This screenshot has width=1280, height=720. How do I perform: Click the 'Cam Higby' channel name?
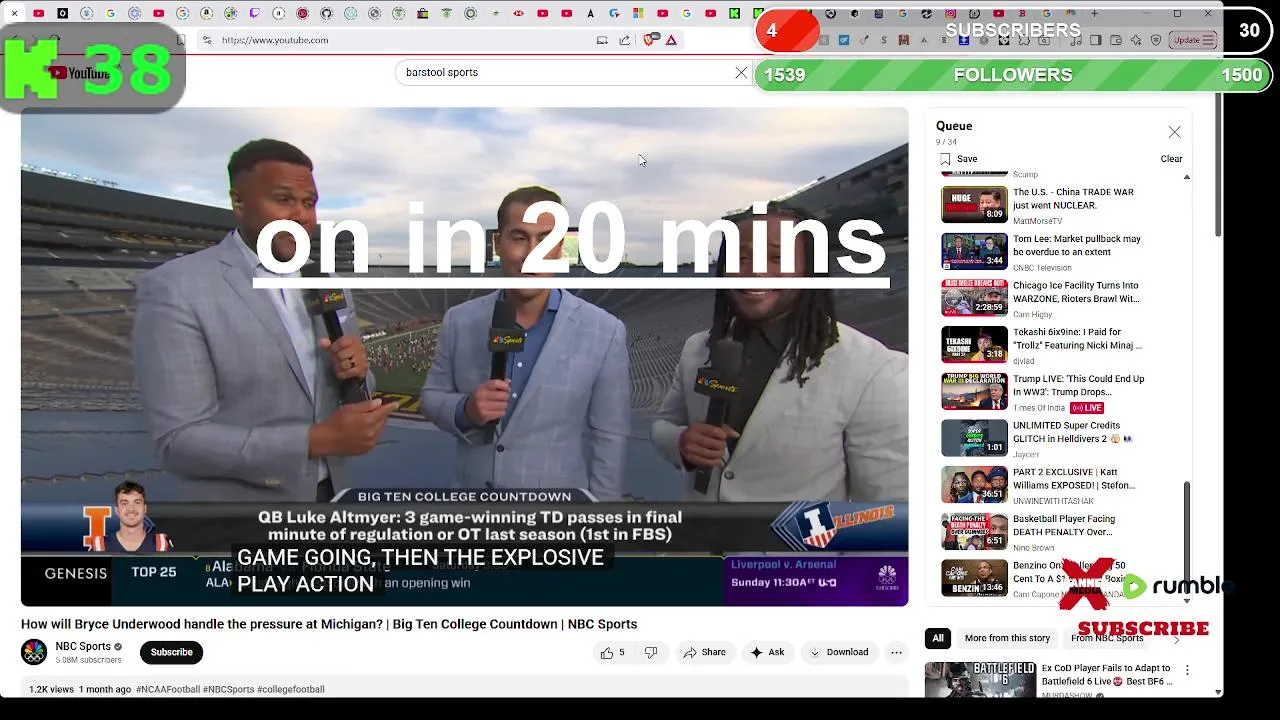(1033, 315)
